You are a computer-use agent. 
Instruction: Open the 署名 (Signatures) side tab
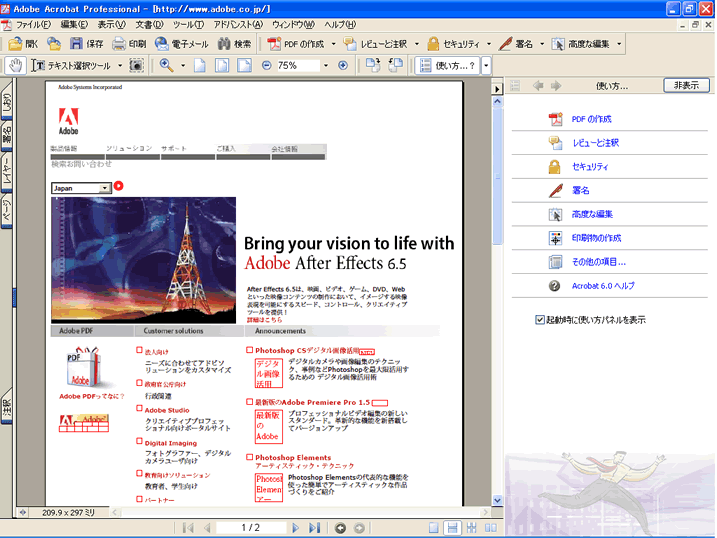coord(6,136)
